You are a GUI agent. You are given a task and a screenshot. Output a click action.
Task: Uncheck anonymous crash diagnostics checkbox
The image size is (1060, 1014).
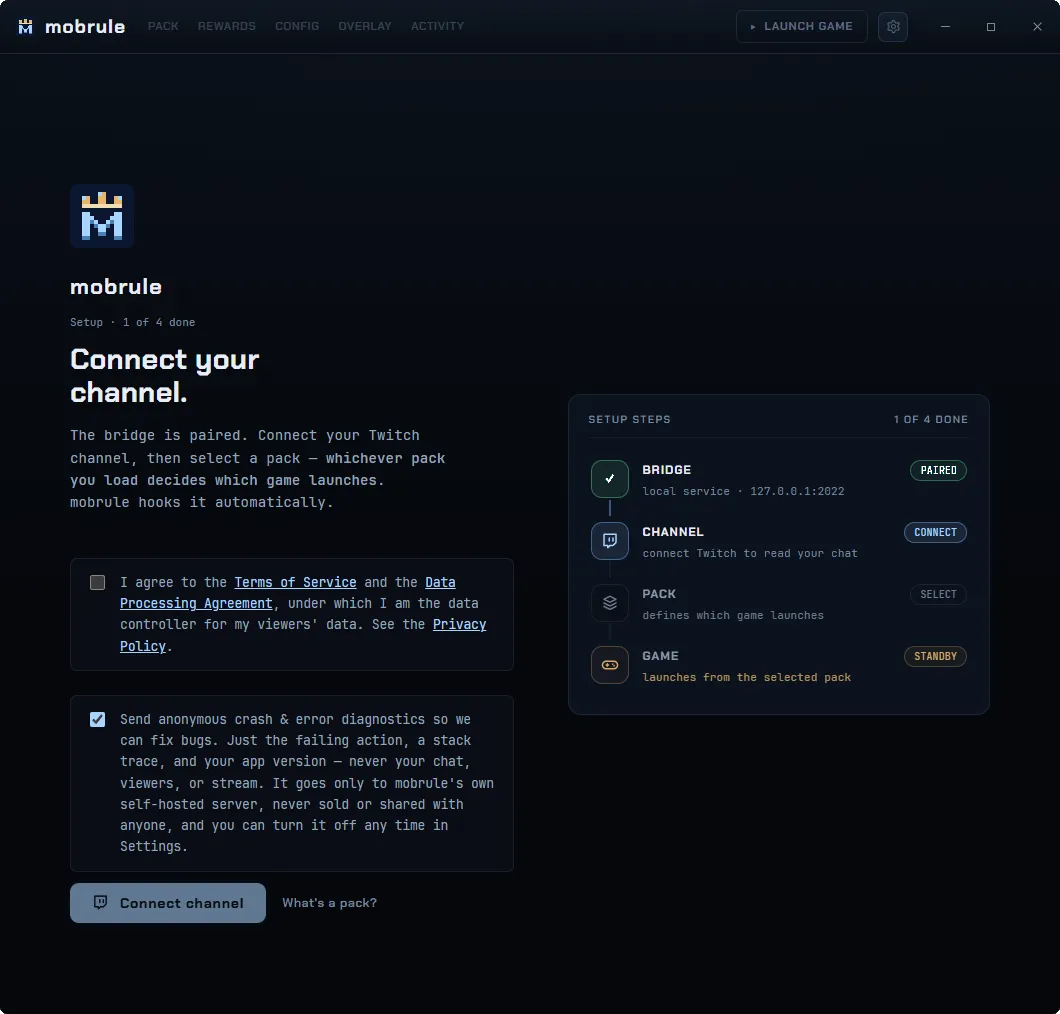click(x=97, y=719)
